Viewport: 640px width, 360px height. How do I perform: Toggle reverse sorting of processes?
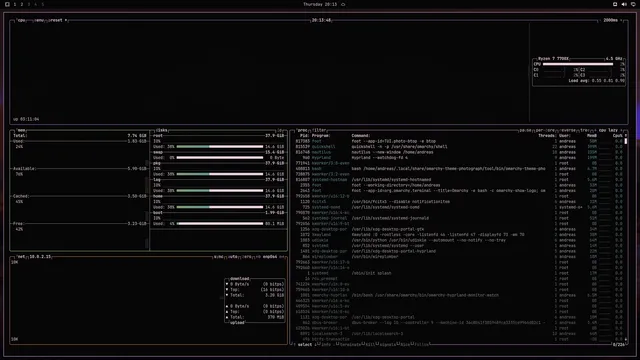[567, 130]
